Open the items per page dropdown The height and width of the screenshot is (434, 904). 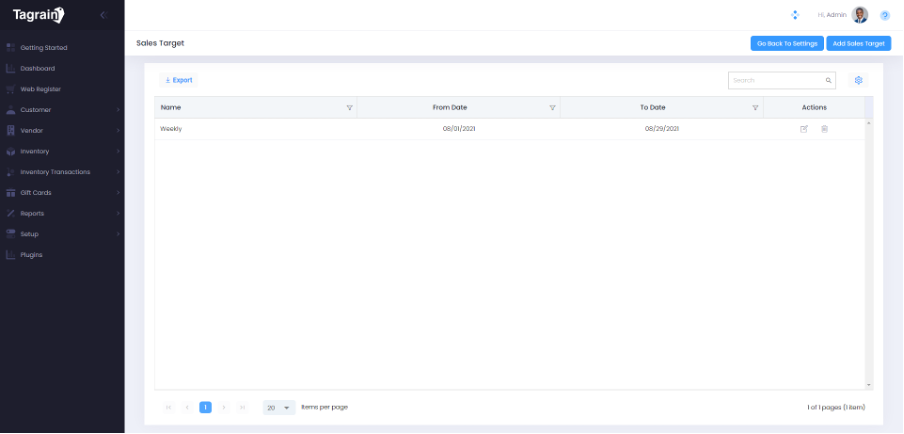pos(279,407)
